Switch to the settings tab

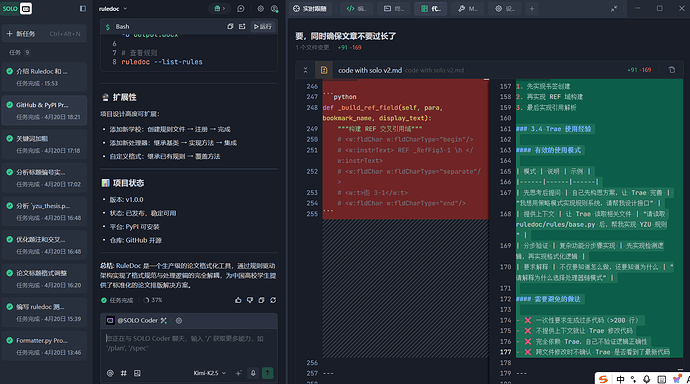[x=505, y=9]
